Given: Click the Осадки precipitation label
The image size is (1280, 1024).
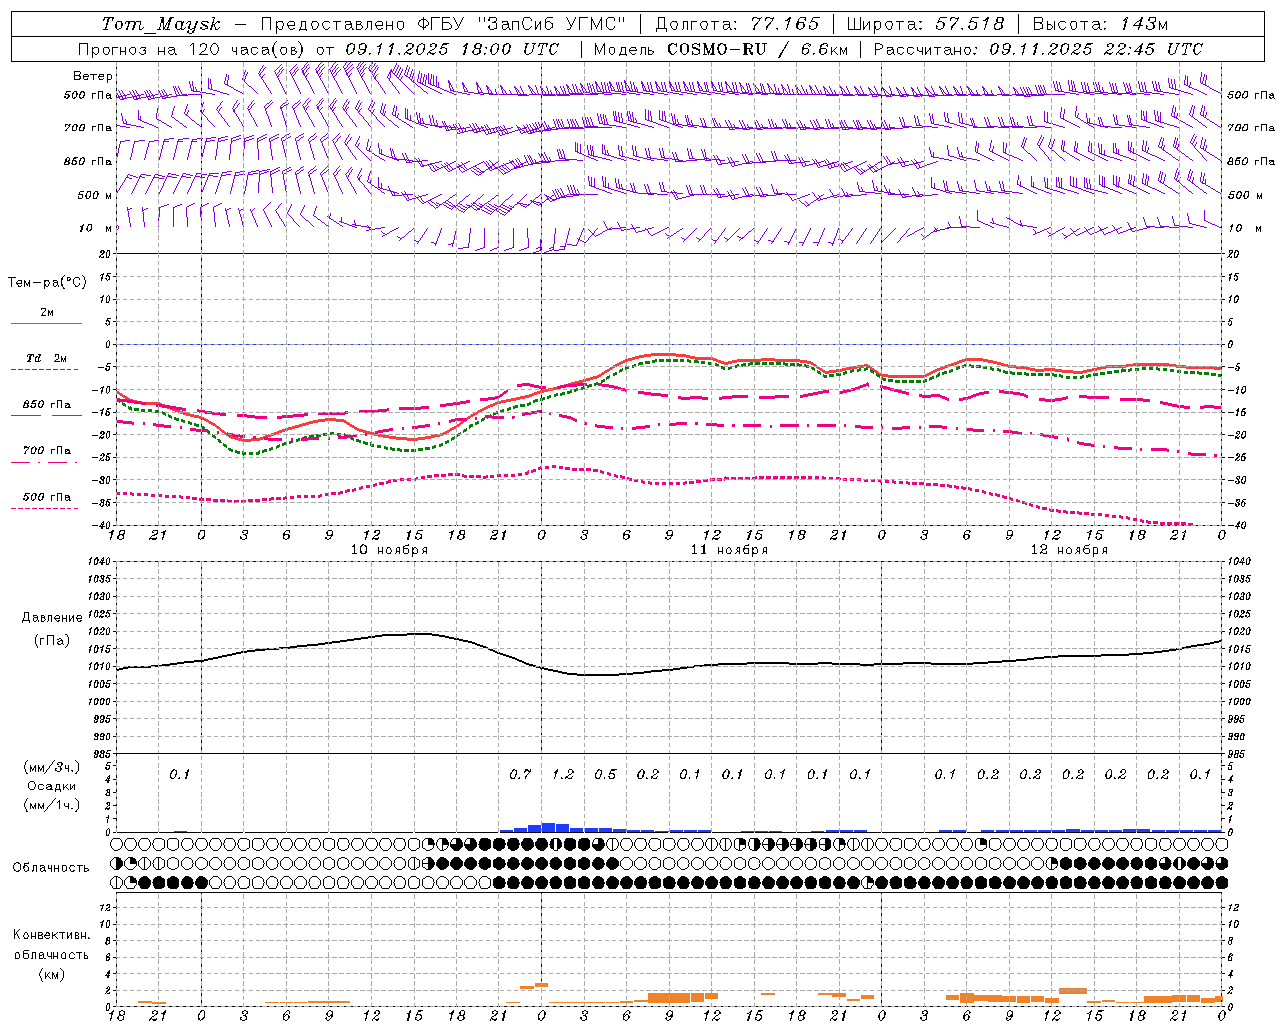Looking at the screenshot, I should click(51, 786).
